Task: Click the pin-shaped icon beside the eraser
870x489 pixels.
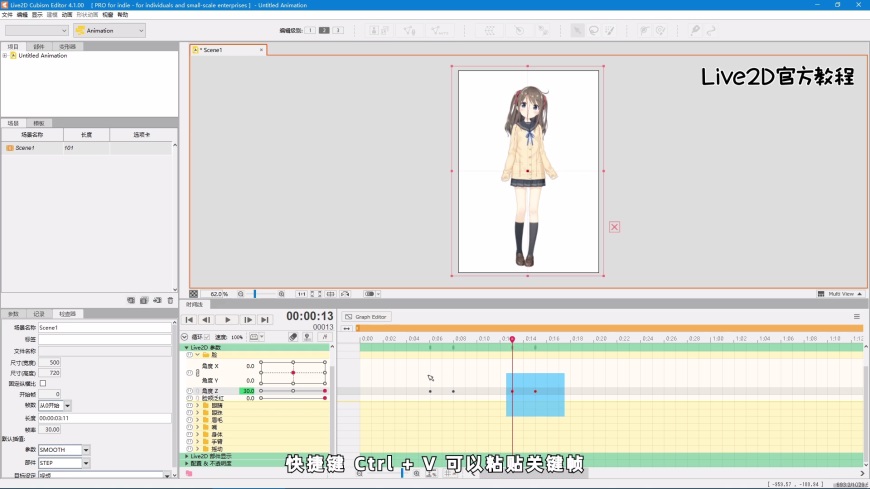Action: [307, 337]
